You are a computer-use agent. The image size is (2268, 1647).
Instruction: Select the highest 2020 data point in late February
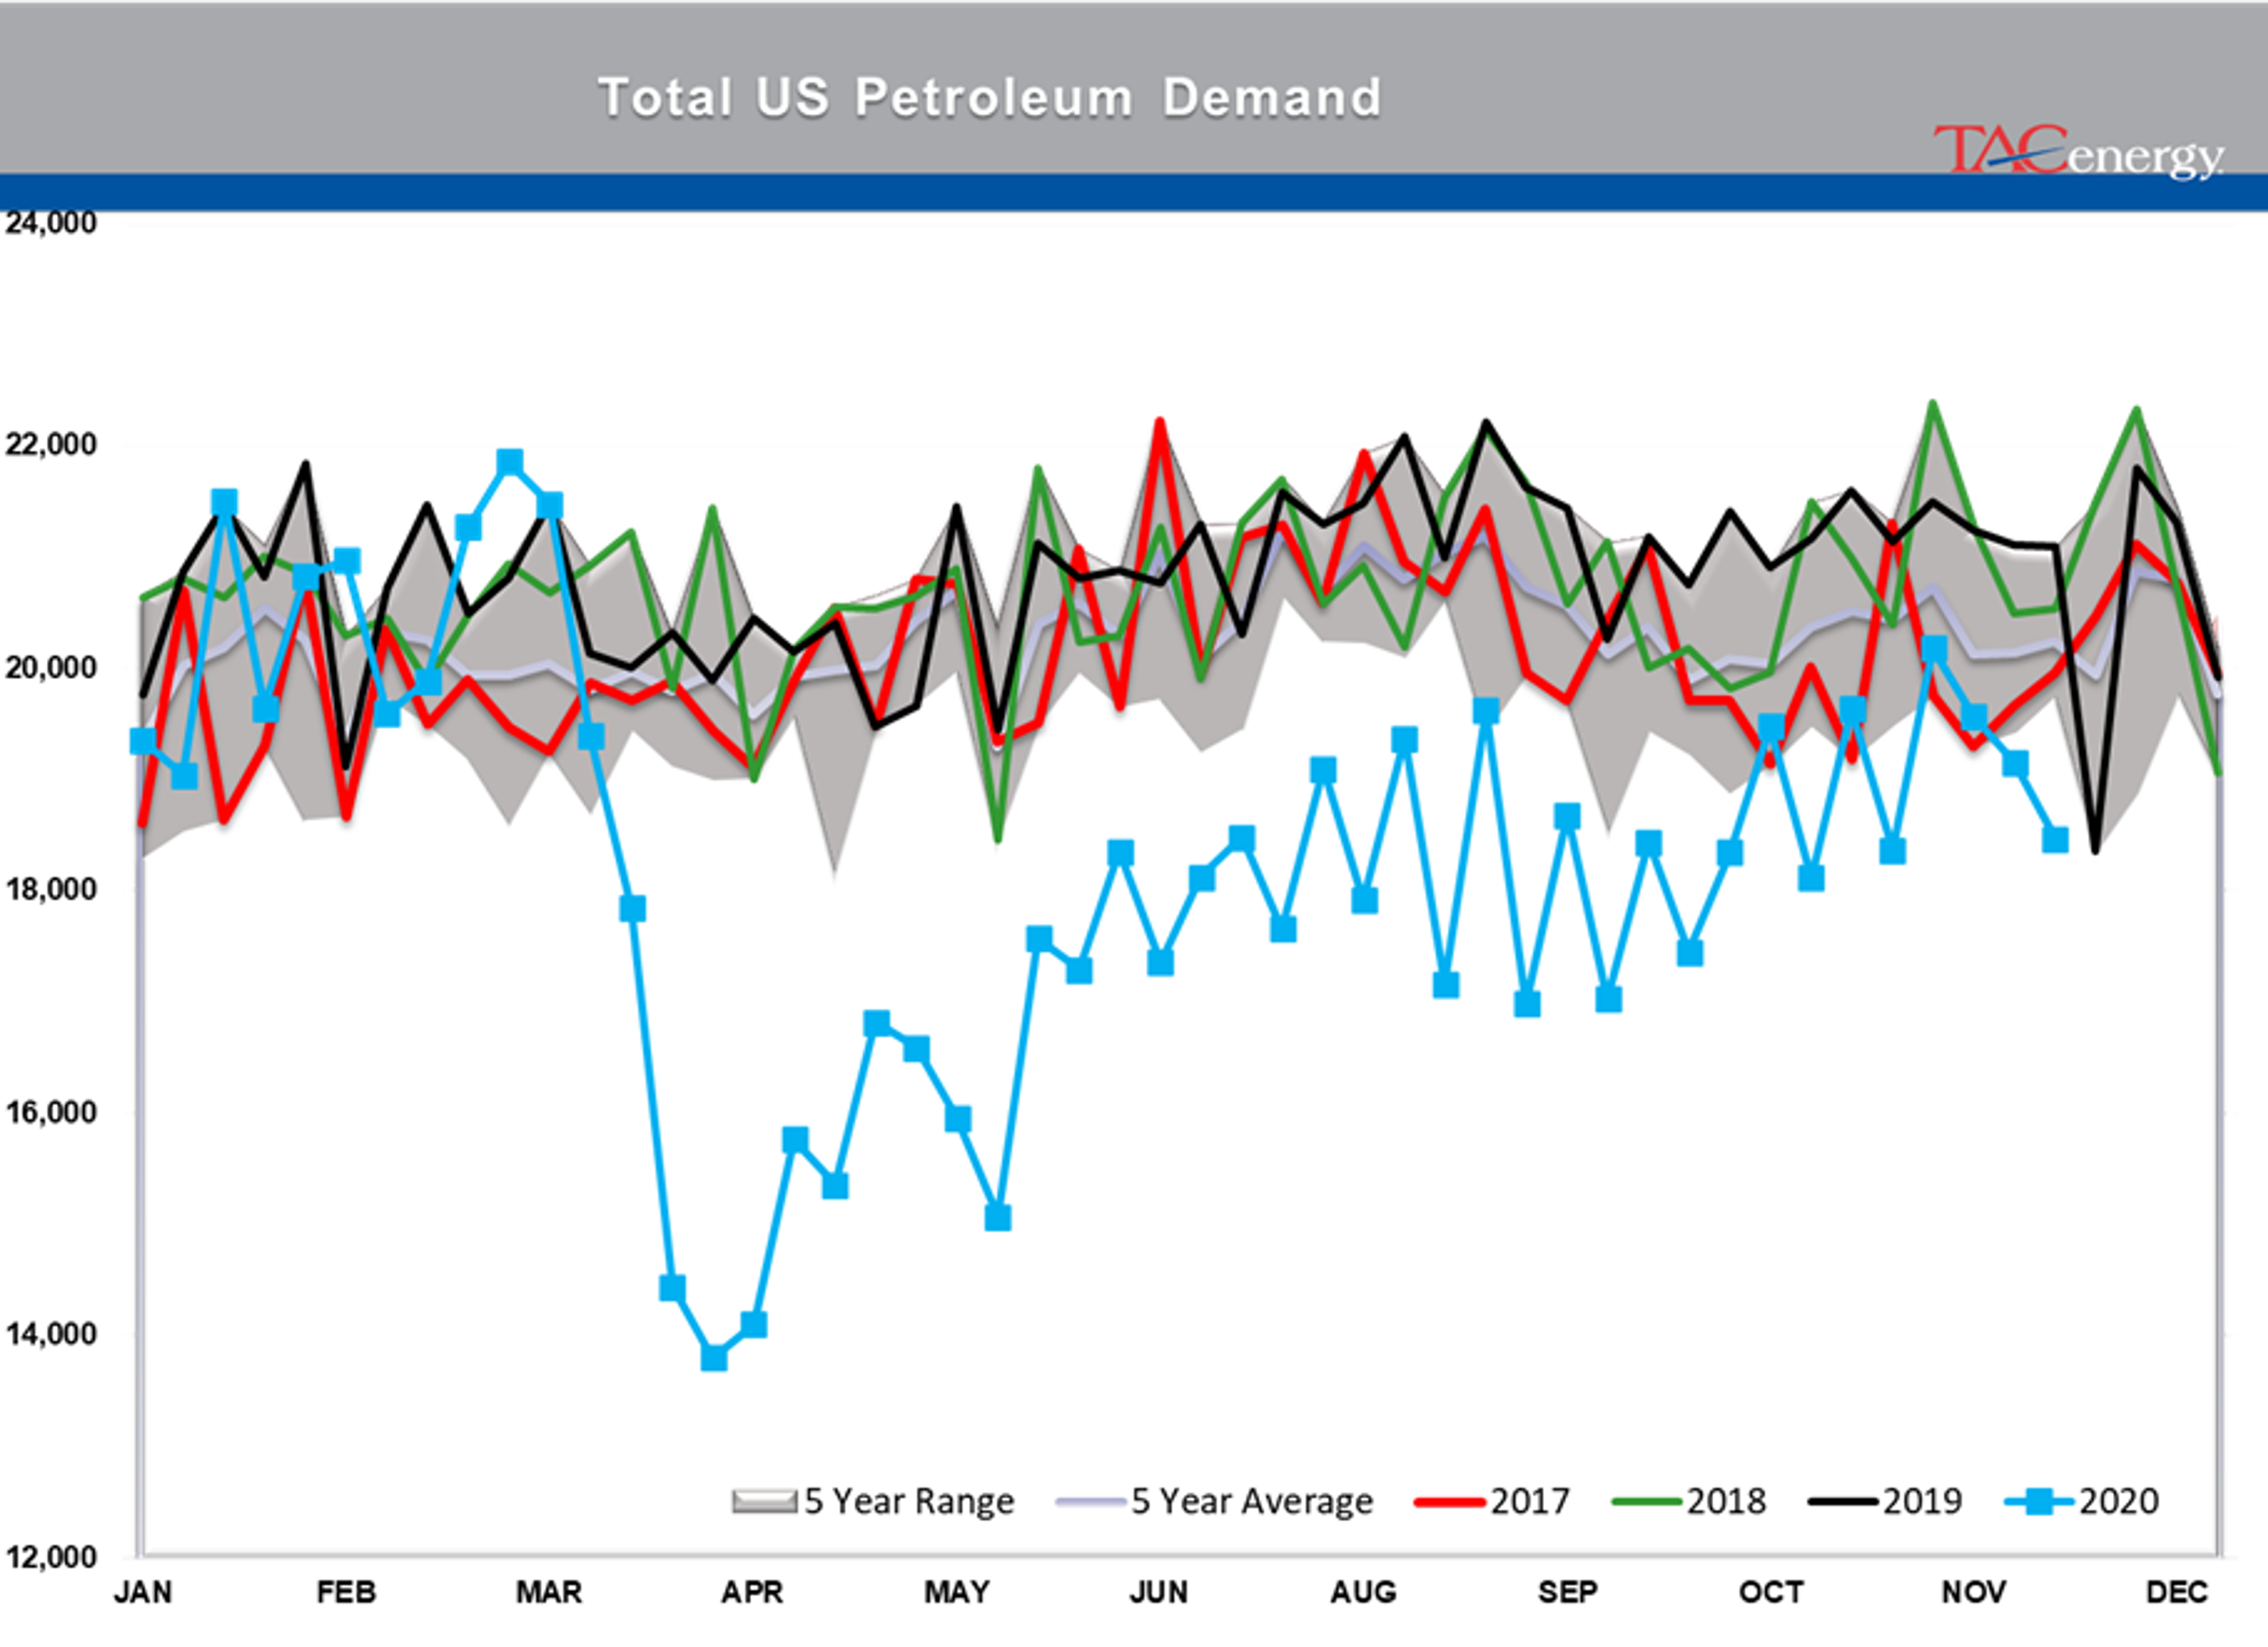pyautogui.click(x=509, y=461)
